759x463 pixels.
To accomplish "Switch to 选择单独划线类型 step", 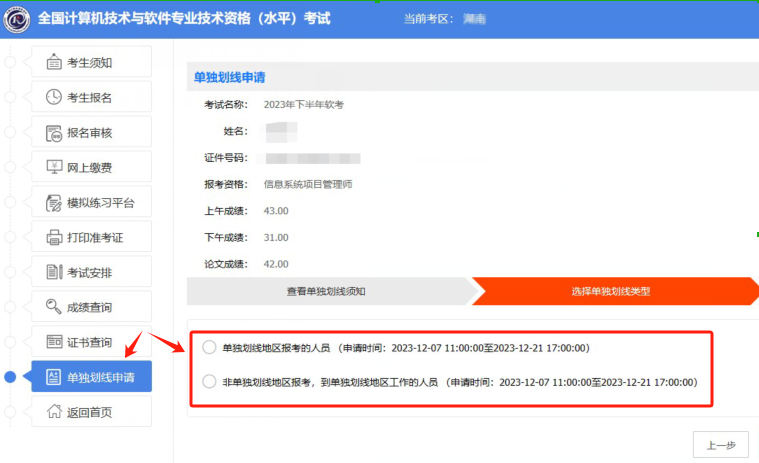I will tap(610, 291).
